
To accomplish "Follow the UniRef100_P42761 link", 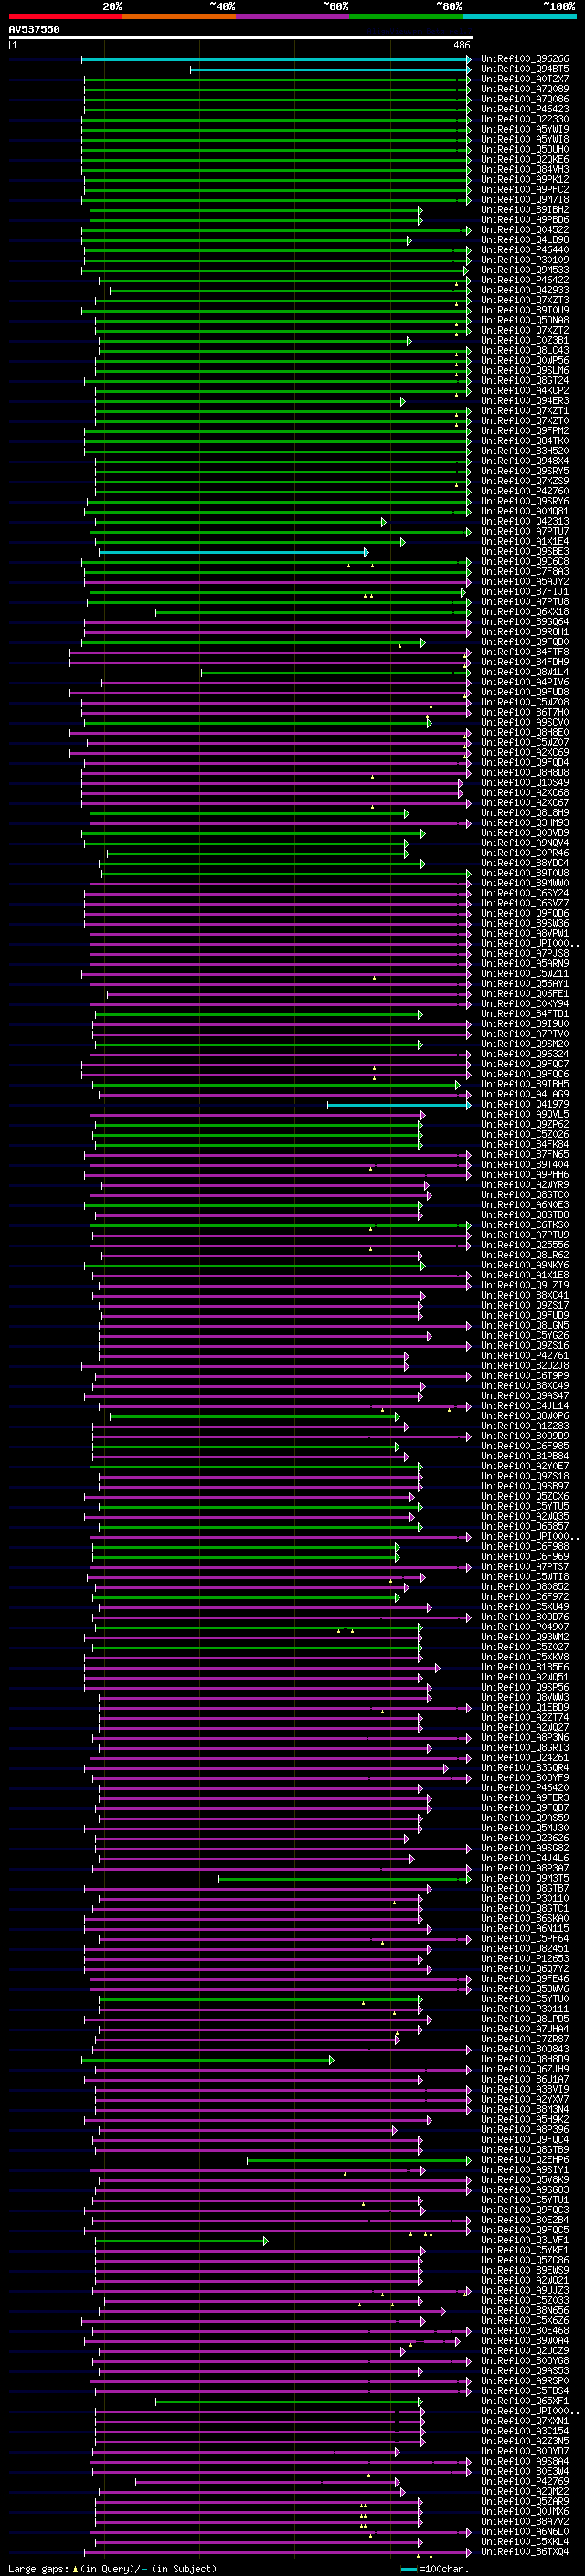I will point(525,1356).
